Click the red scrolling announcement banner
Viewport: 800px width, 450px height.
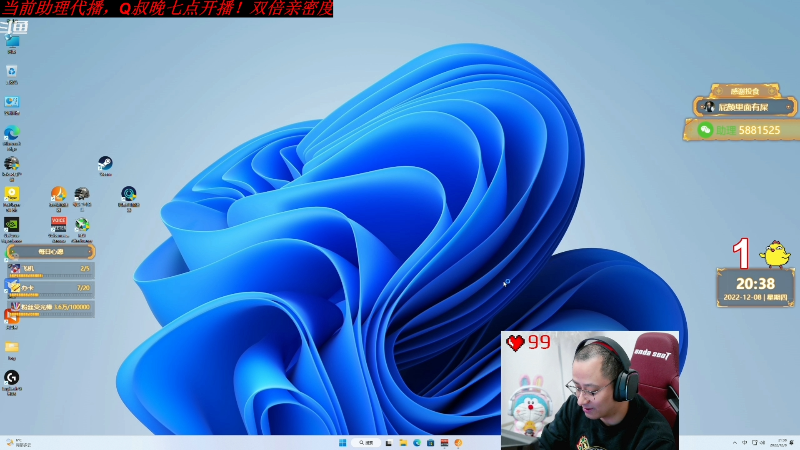tap(166, 8)
